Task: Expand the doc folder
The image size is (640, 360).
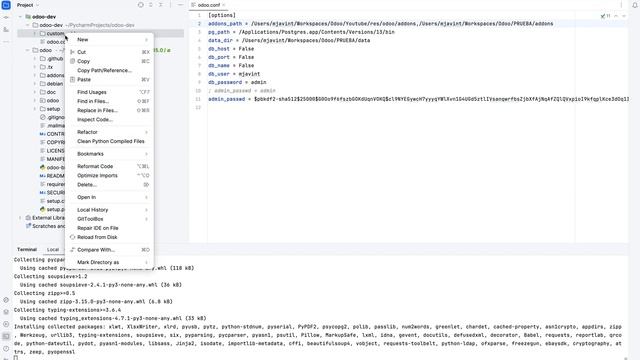Action: [x=35, y=92]
